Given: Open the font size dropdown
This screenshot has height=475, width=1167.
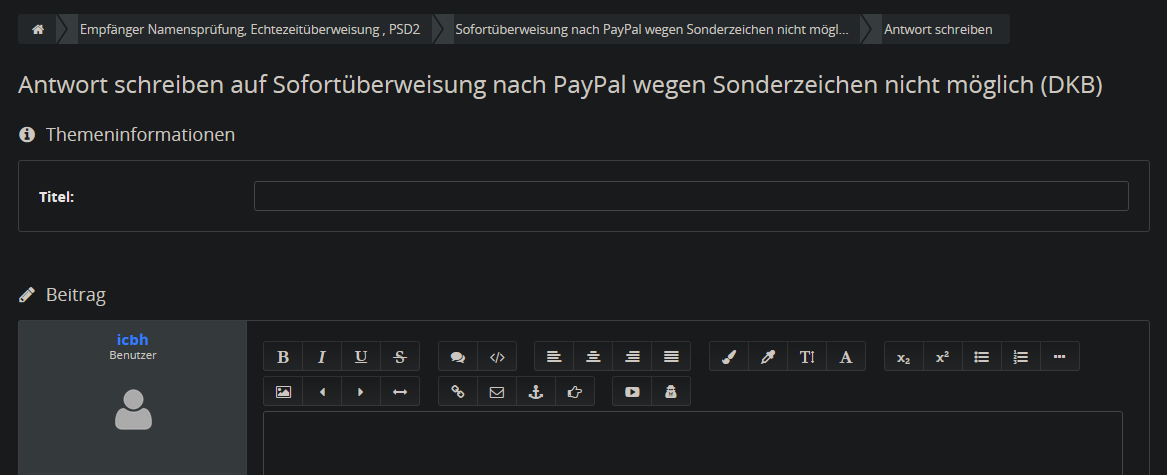Looking at the screenshot, I should click(x=807, y=357).
